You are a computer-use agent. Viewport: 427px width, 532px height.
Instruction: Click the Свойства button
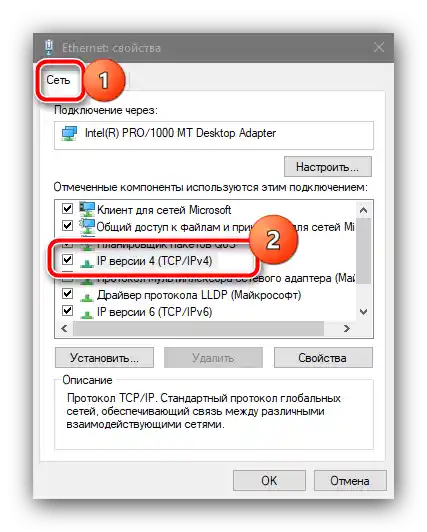tap(323, 358)
